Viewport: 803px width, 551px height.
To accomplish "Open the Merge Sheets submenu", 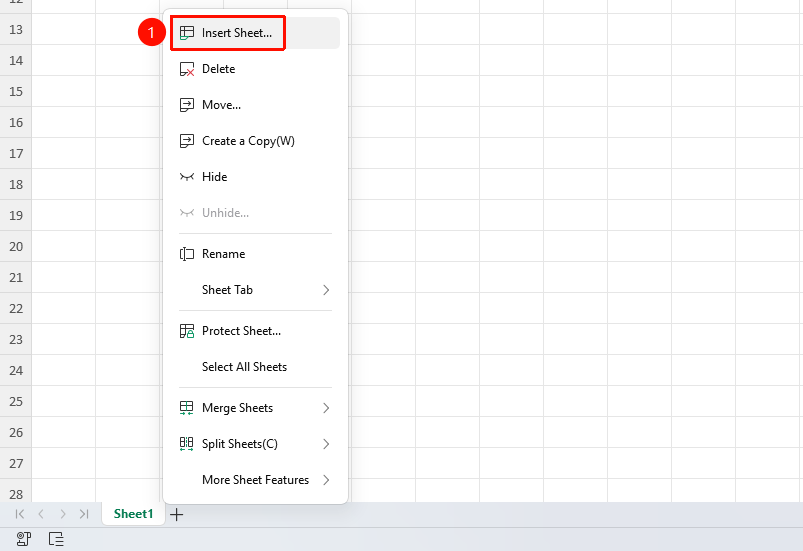I will click(255, 408).
